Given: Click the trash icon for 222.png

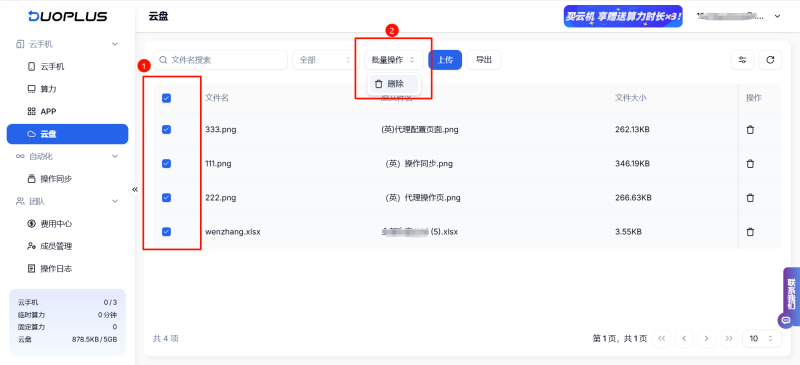Looking at the screenshot, I should [750, 198].
